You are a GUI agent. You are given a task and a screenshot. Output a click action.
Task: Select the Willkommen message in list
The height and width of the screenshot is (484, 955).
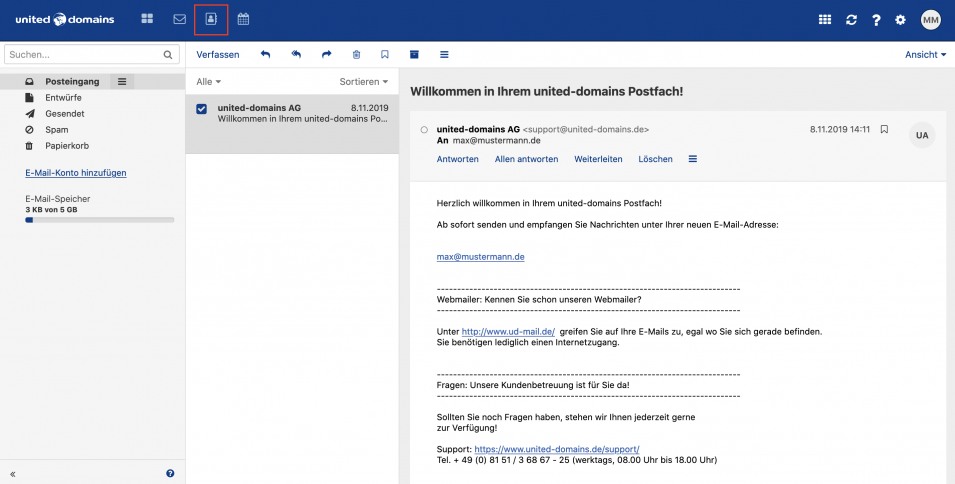tap(292, 124)
